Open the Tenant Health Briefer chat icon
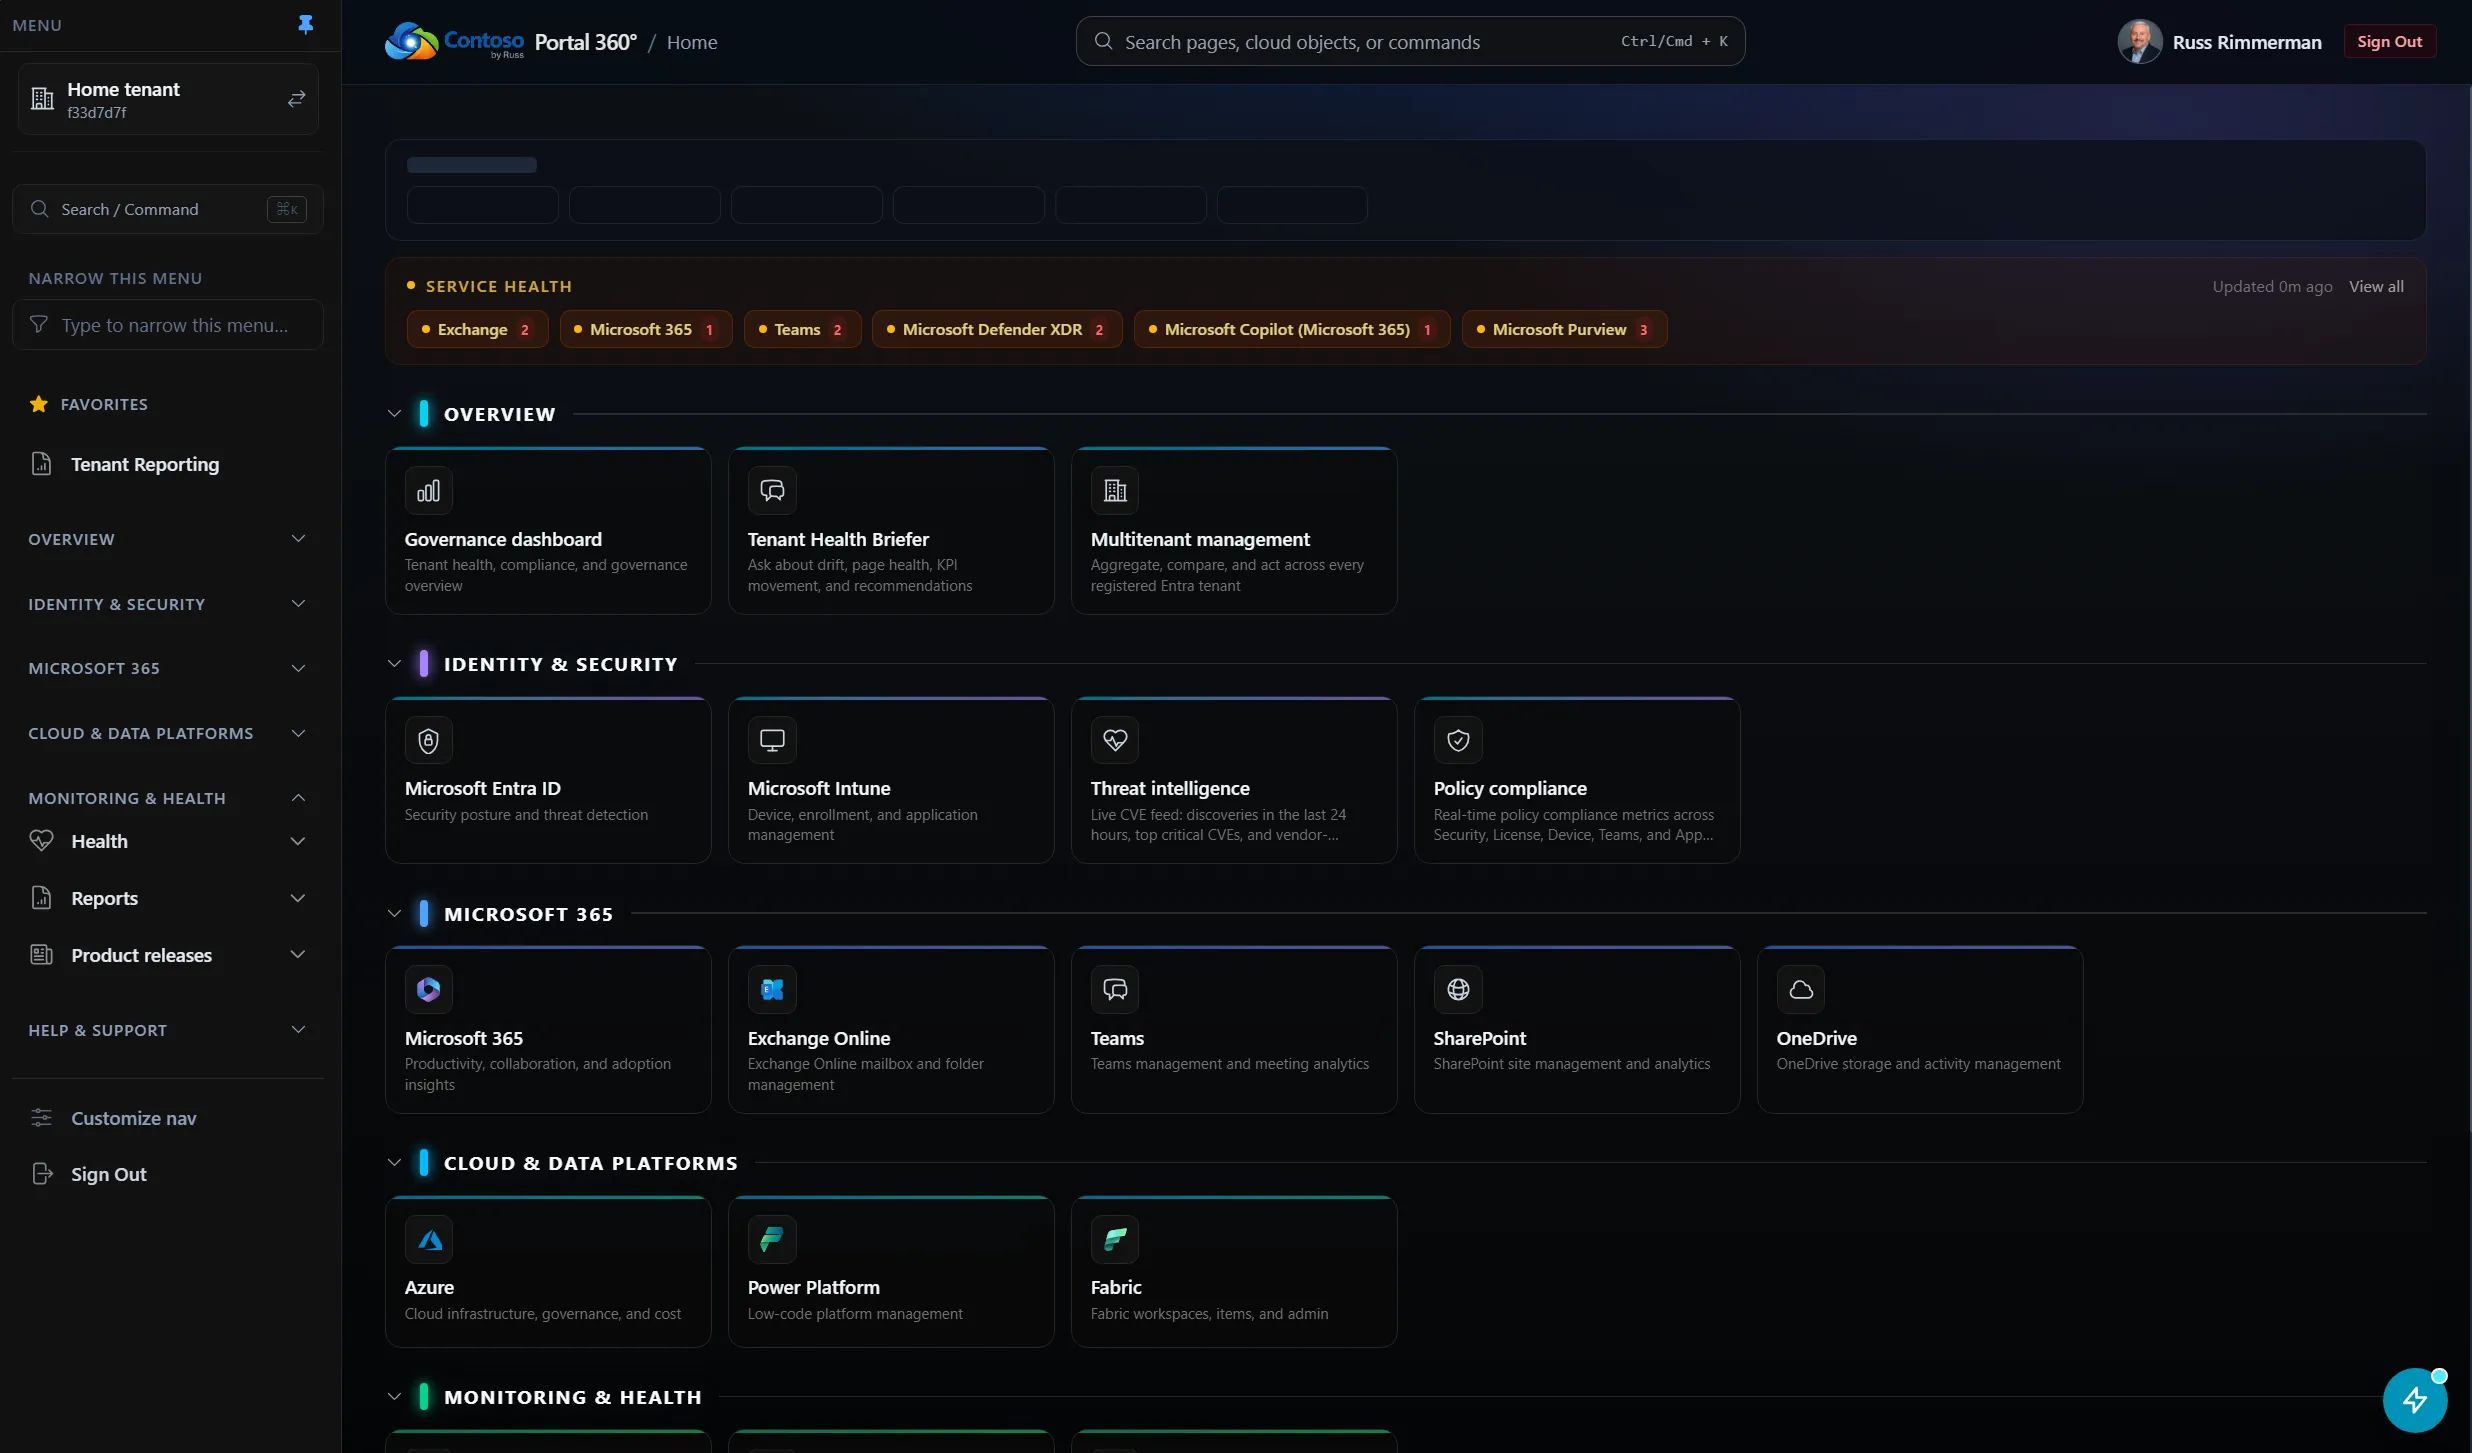Screen dimensions: 2472x1453 click(772, 491)
